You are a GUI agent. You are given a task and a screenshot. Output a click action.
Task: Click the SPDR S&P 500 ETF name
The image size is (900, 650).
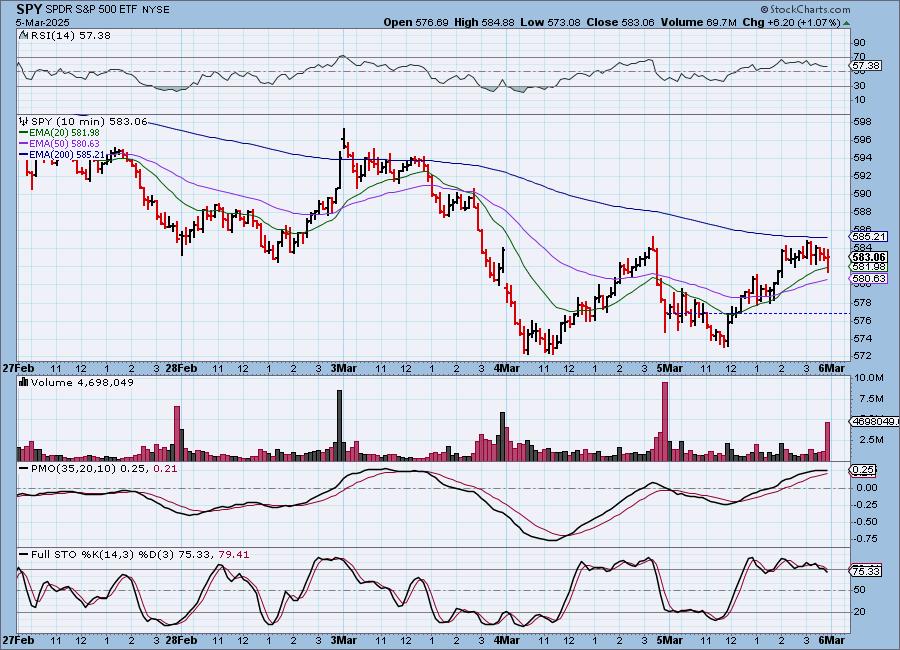92,10
